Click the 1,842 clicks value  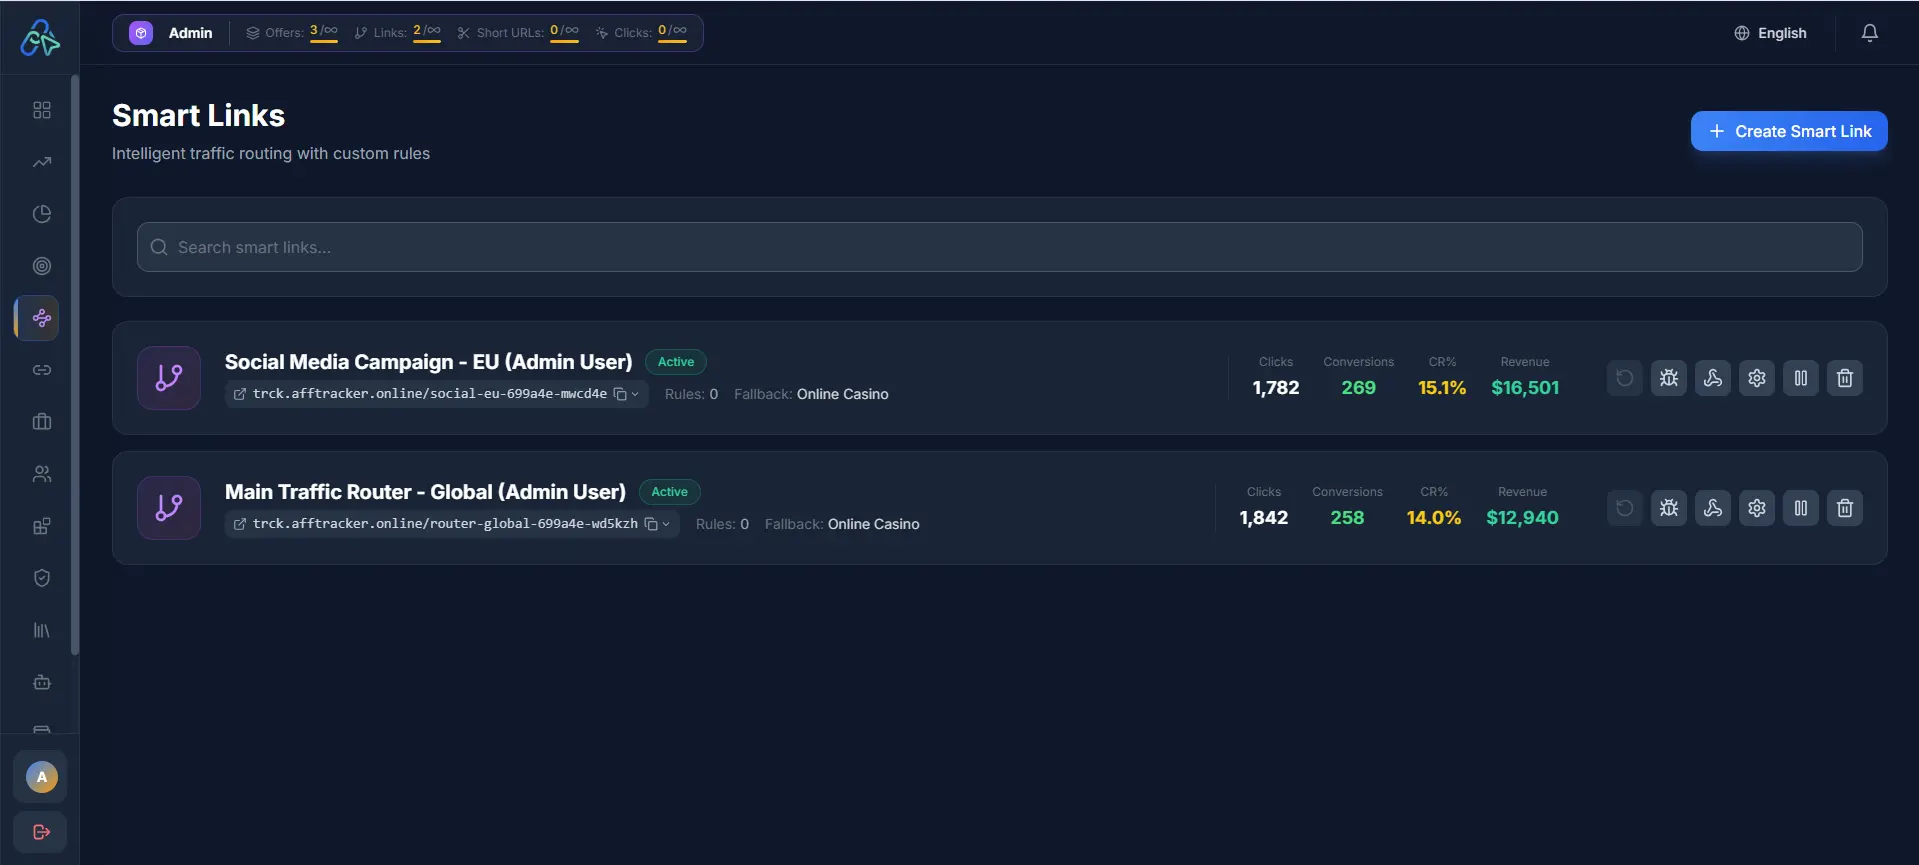(x=1264, y=518)
